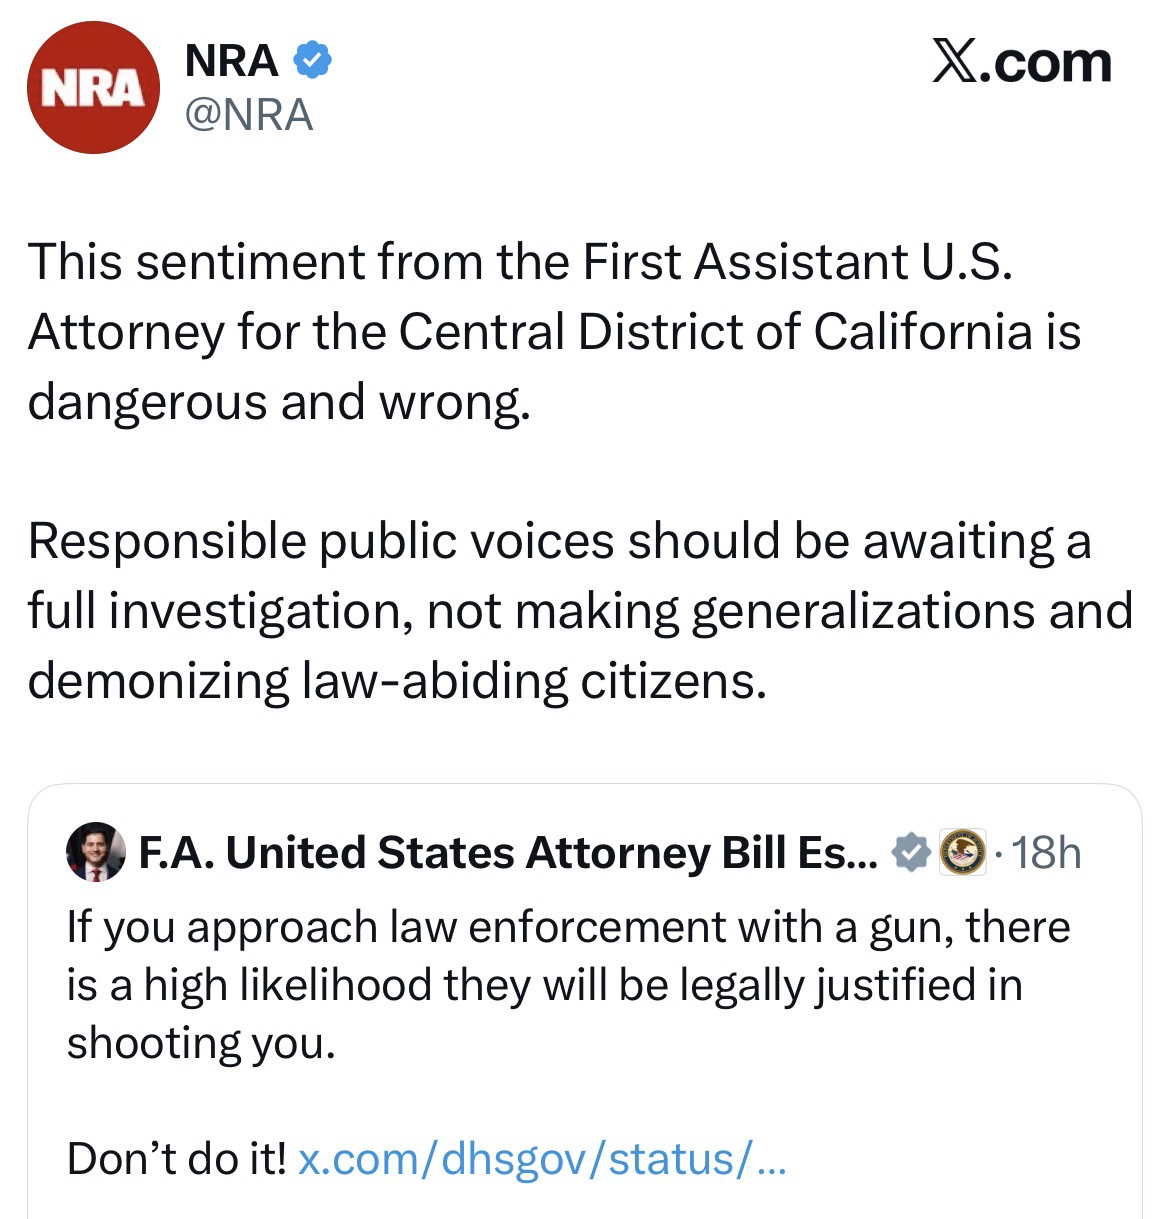
Task: Visit the @NRA handle
Action: 249,115
